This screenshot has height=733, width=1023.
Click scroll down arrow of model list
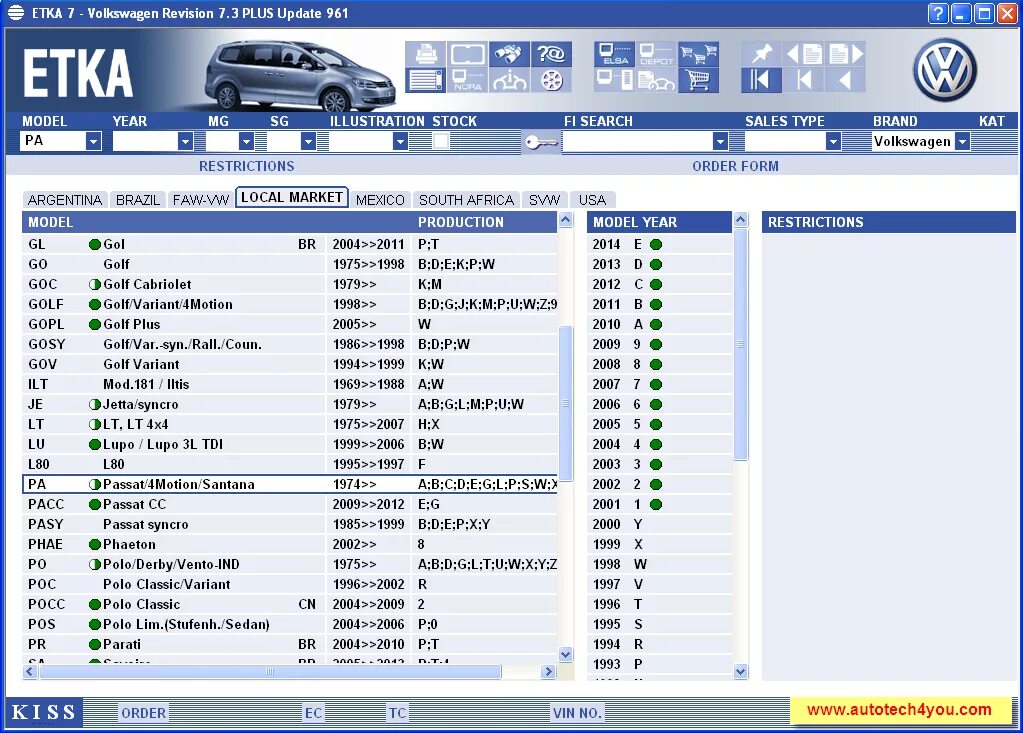[x=566, y=654]
